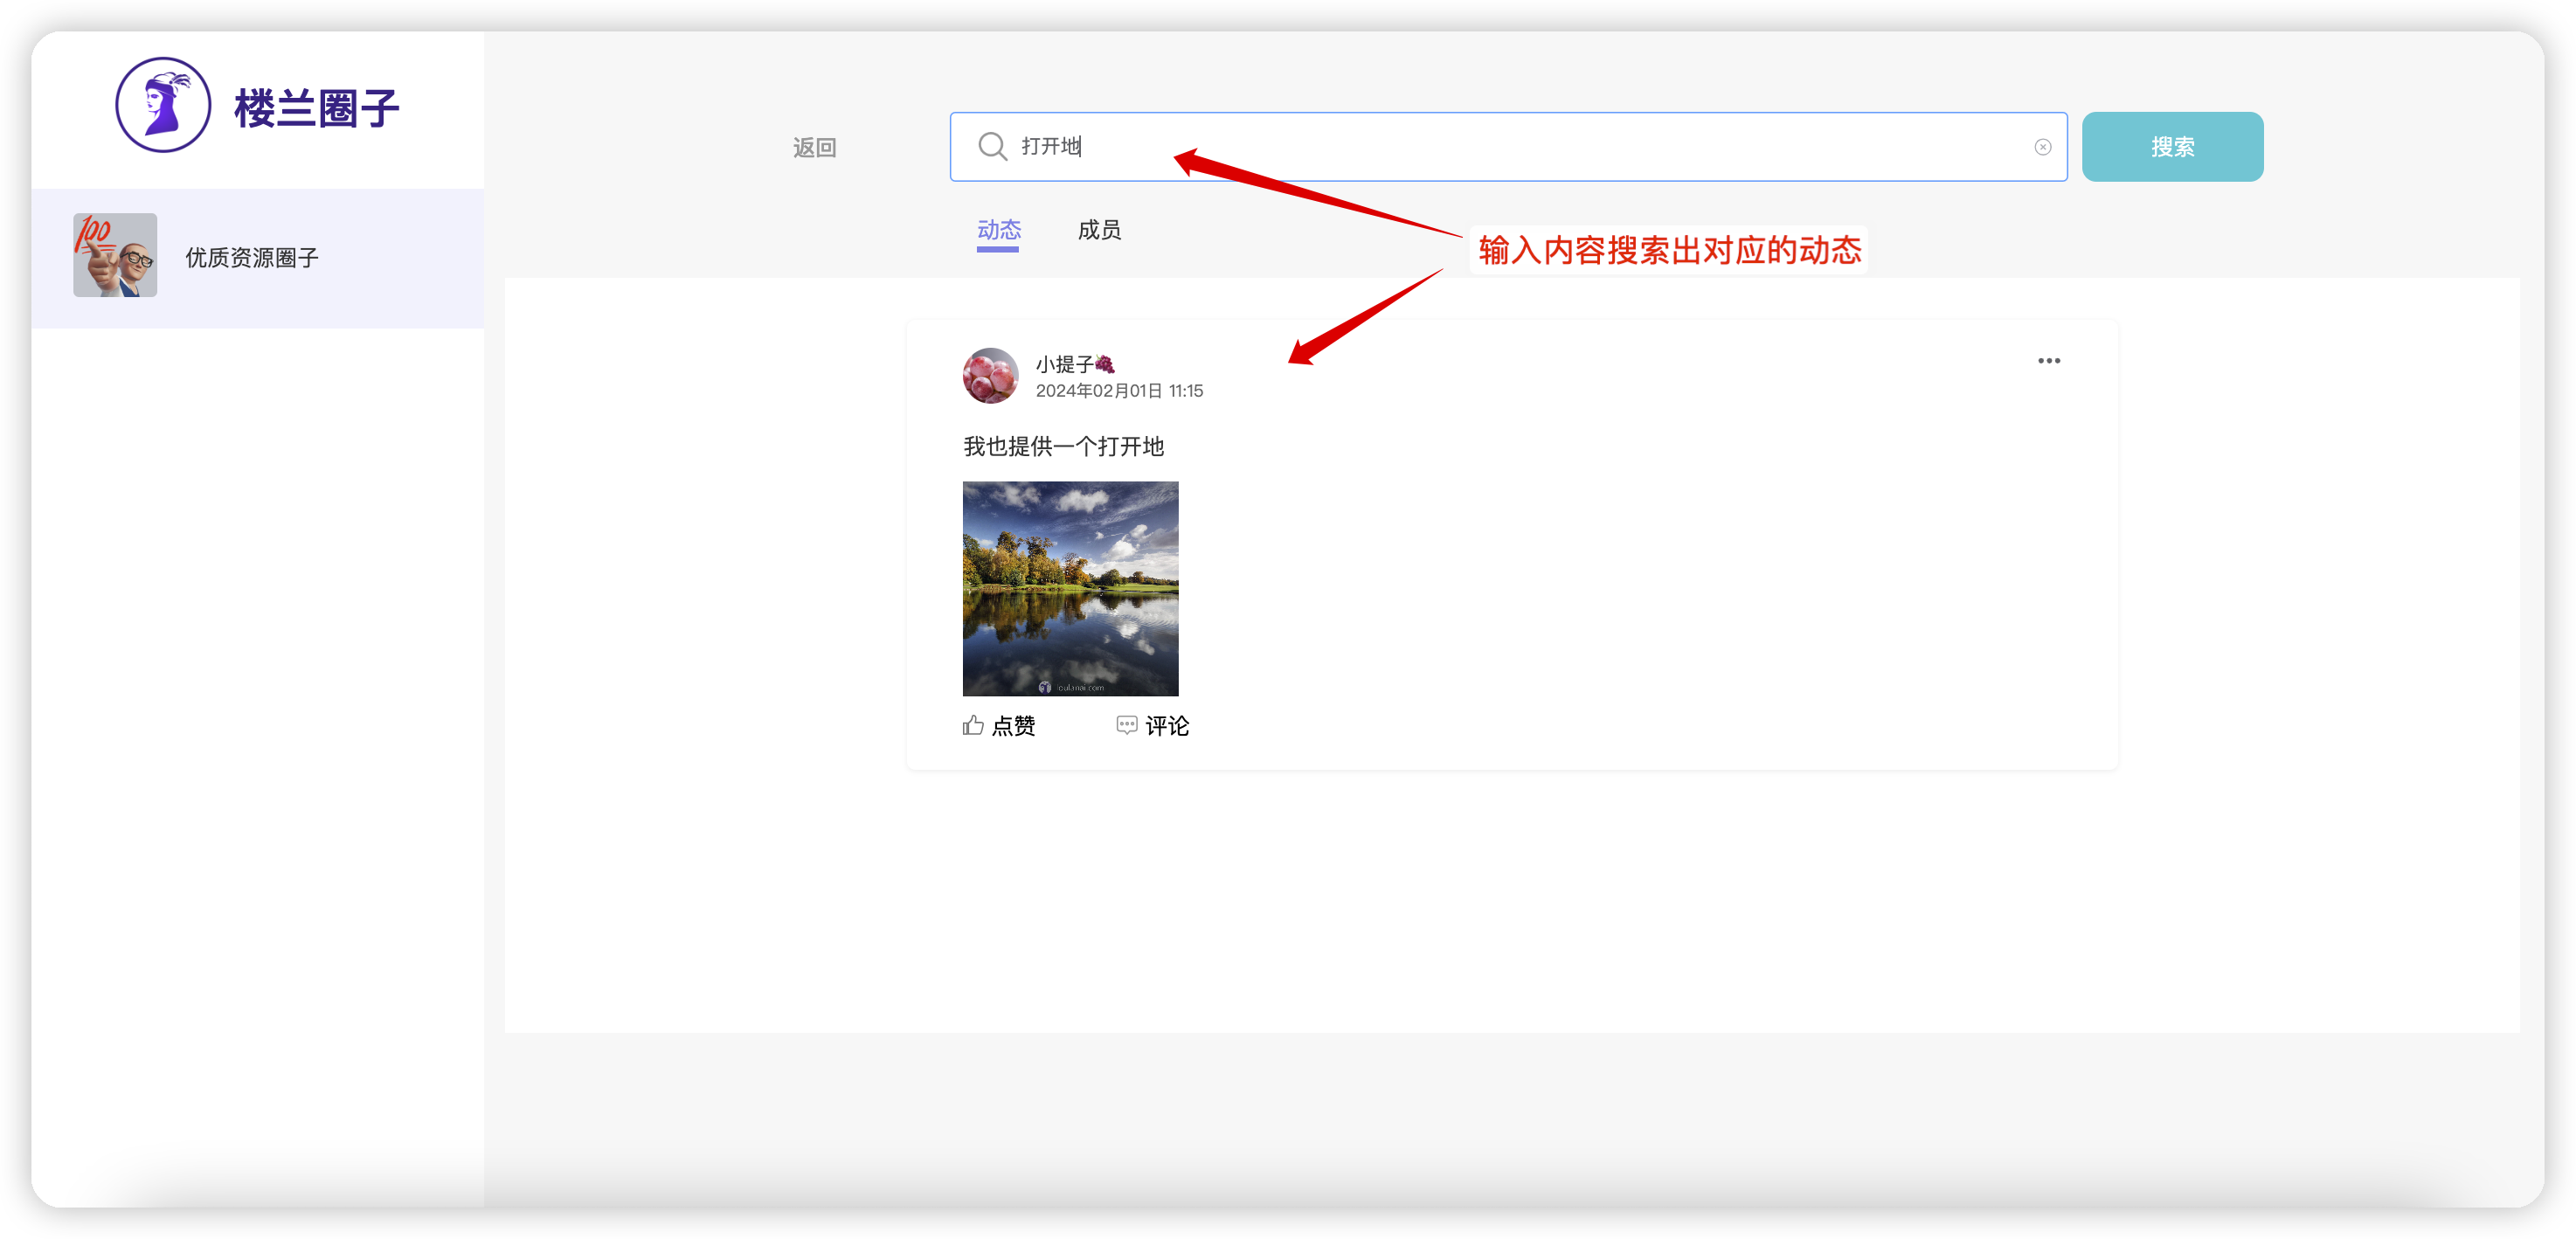Click the 楼兰圈子 logo icon

163,105
